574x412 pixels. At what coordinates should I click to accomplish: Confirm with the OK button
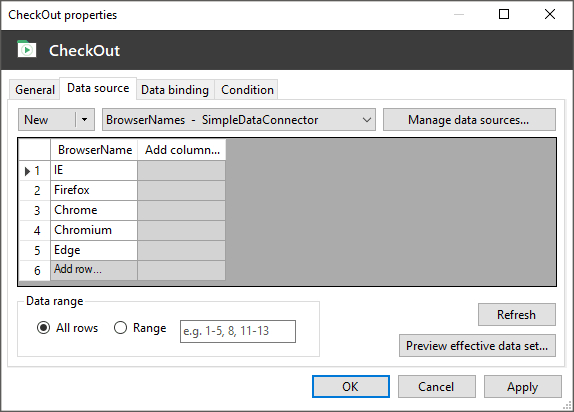[x=351, y=386]
